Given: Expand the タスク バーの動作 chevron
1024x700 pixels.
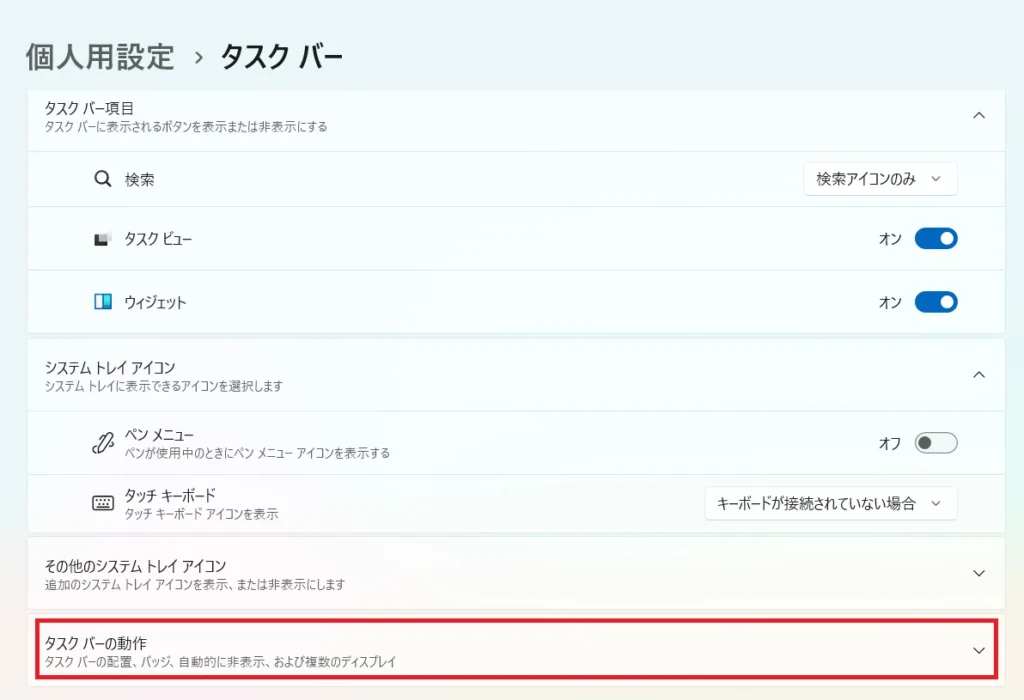Looking at the screenshot, I should pos(979,650).
